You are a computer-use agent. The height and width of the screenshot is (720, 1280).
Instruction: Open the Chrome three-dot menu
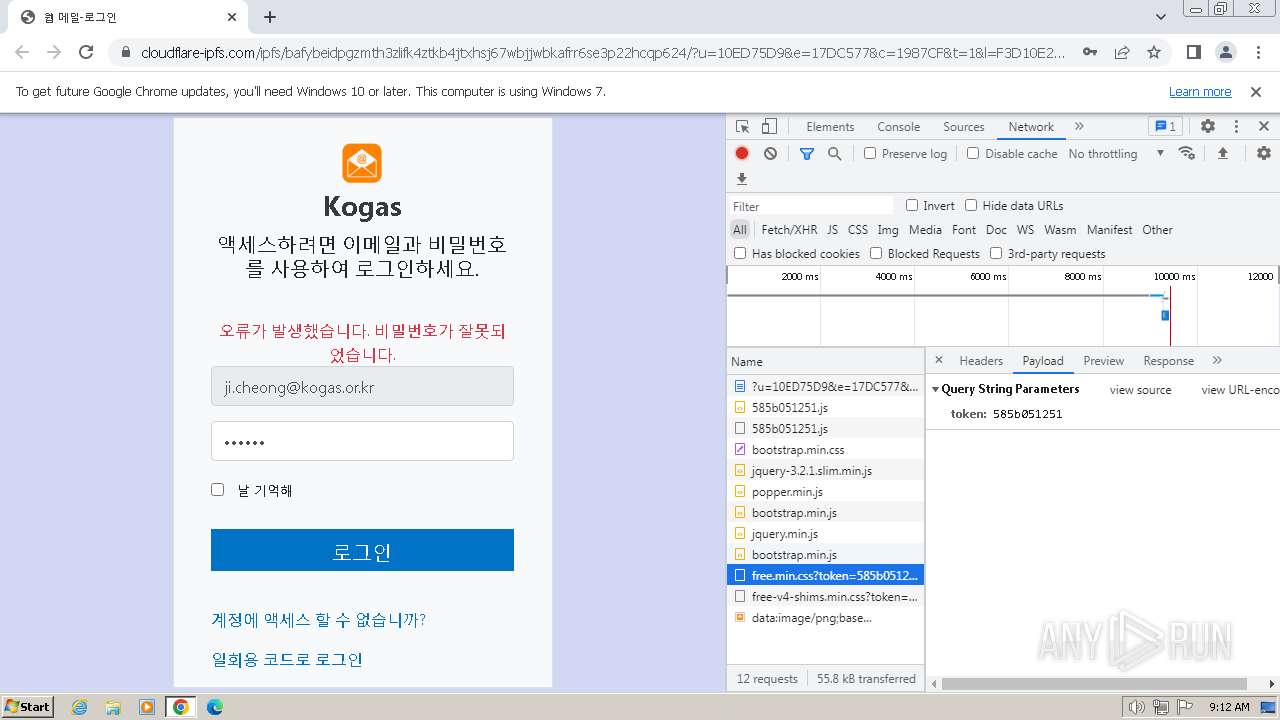[x=1257, y=52]
